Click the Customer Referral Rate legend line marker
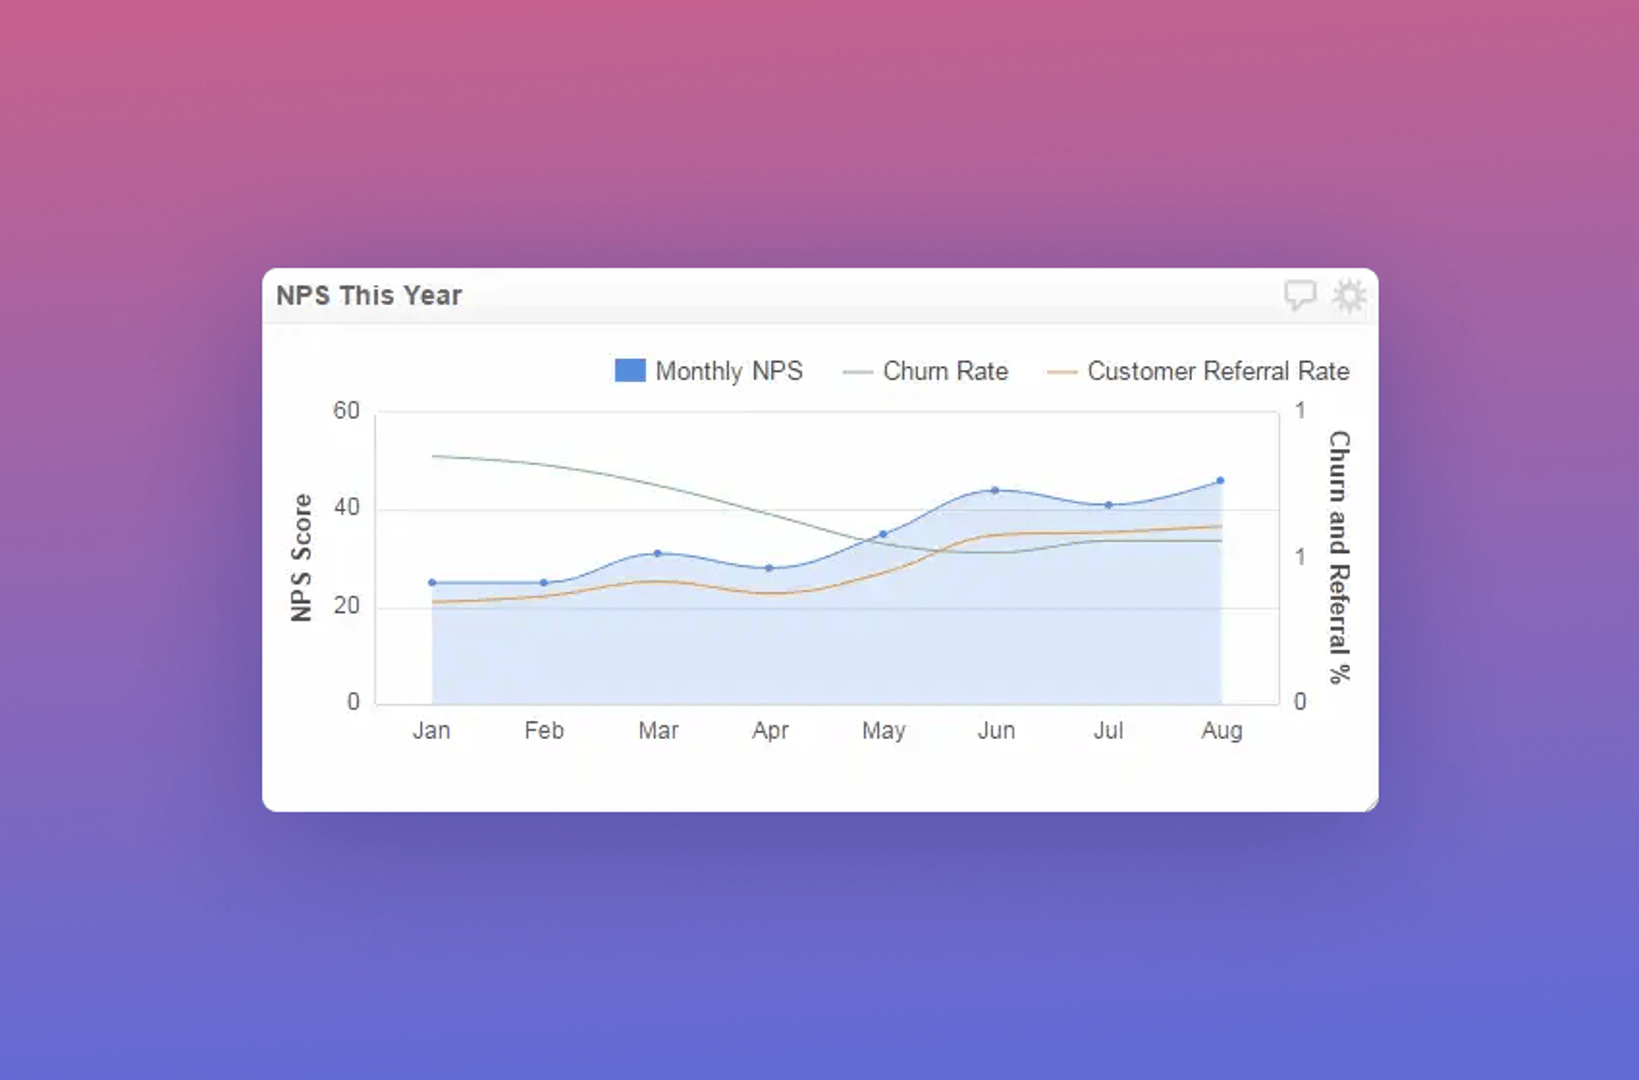The height and width of the screenshot is (1080, 1639). coord(1062,371)
